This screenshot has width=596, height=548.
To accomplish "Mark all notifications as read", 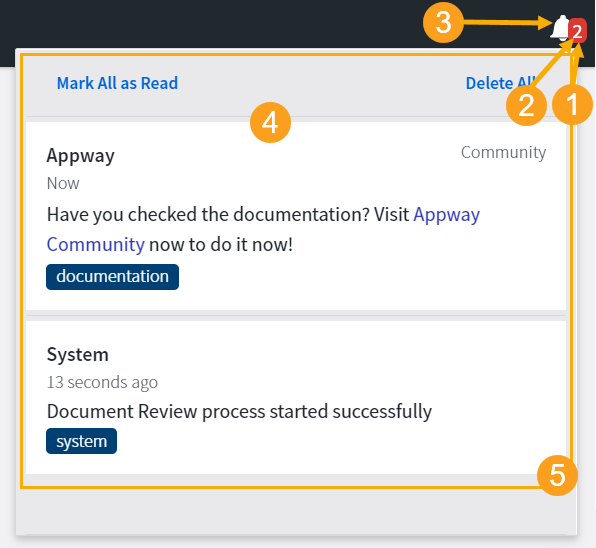I will [x=117, y=83].
